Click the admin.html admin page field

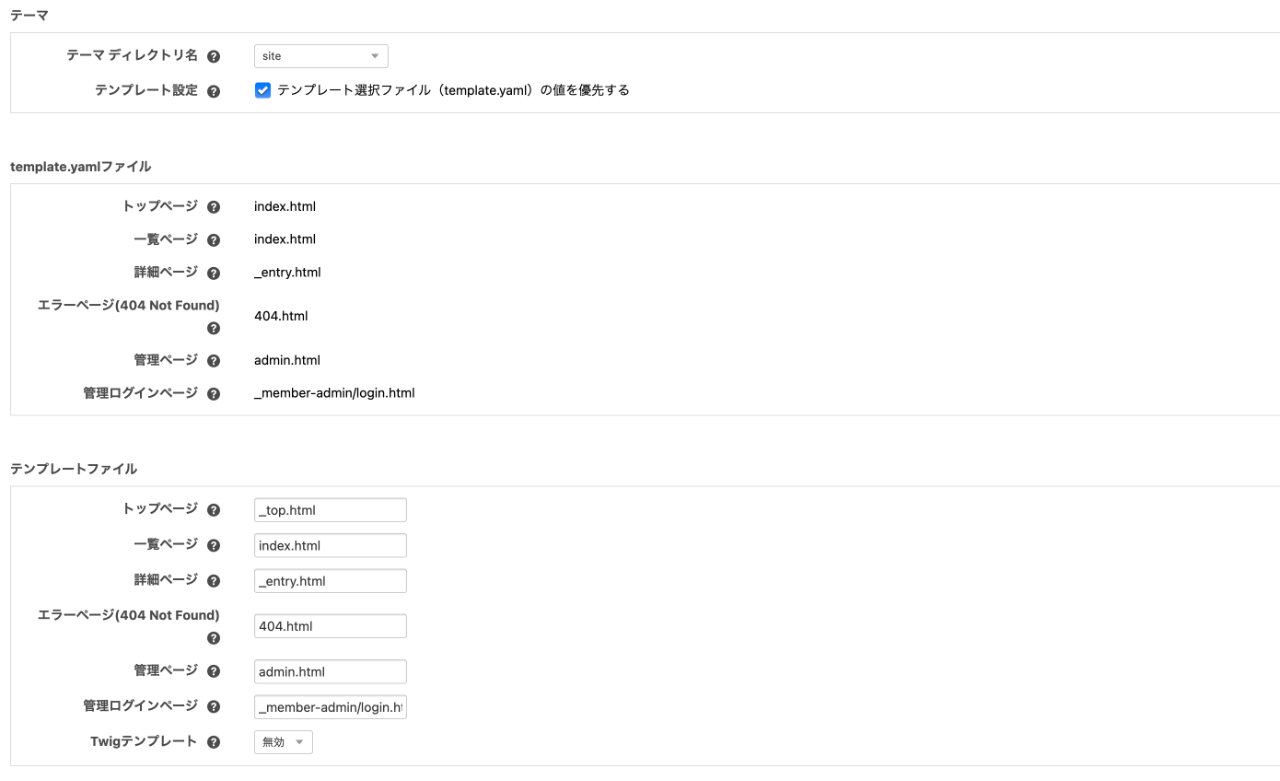tap(330, 671)
